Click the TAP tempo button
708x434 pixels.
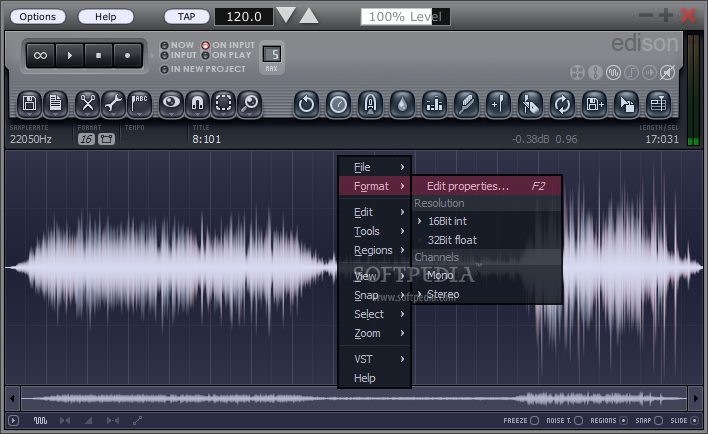pyautogui.click(x=186, y=17)
